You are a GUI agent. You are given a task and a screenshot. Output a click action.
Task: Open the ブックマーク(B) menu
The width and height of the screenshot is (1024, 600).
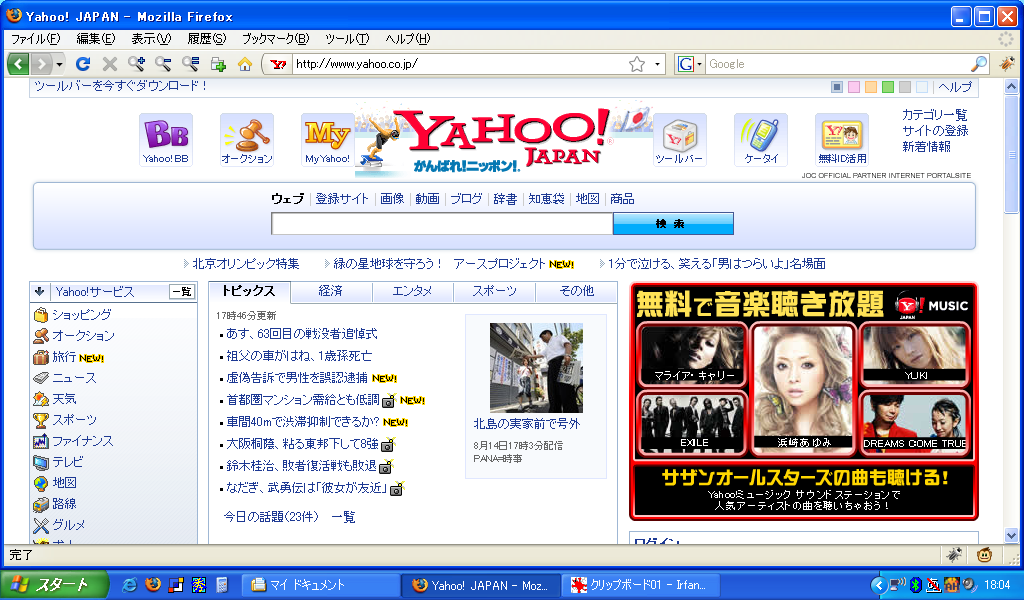point(276,39)
